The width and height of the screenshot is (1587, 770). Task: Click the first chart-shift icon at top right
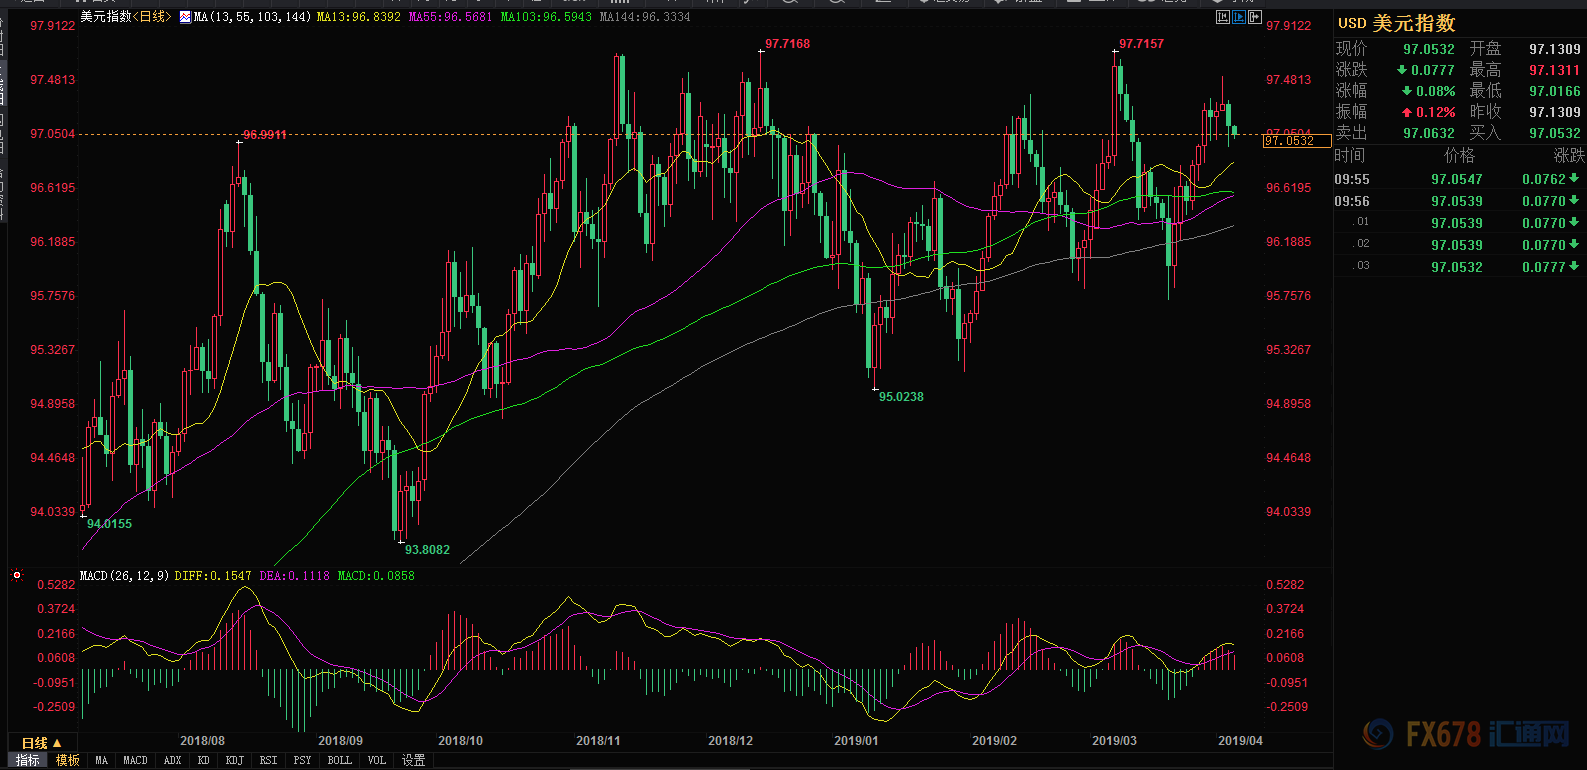[x=1223, y=17]
